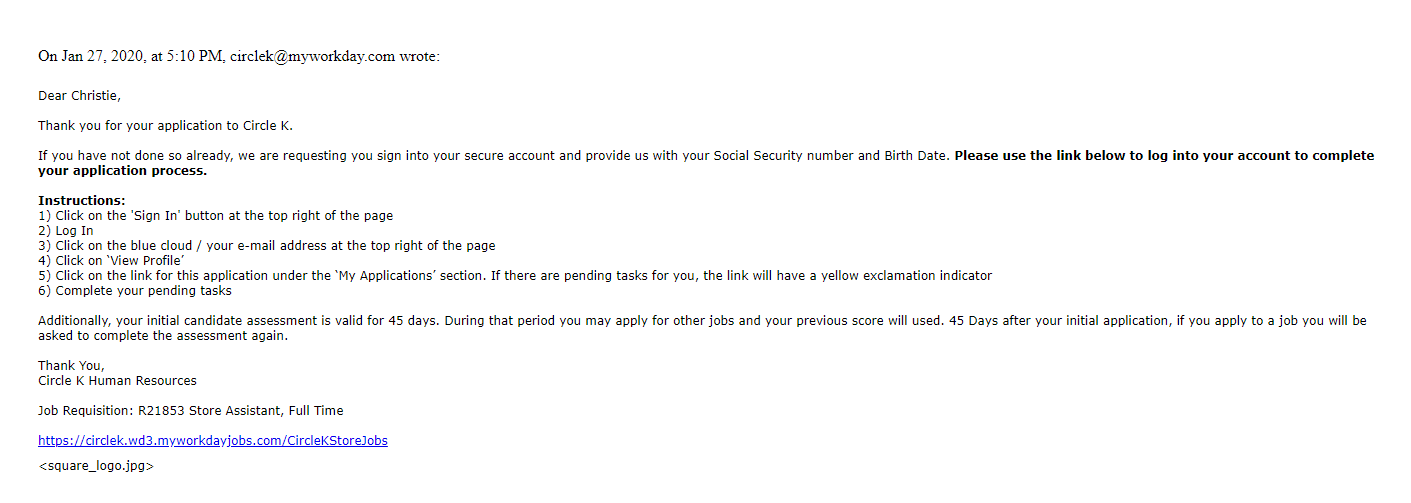Click the 'Circle K Human Resources' signature
This screenshot has width=1411, height=503.
(x=117, y=381)
